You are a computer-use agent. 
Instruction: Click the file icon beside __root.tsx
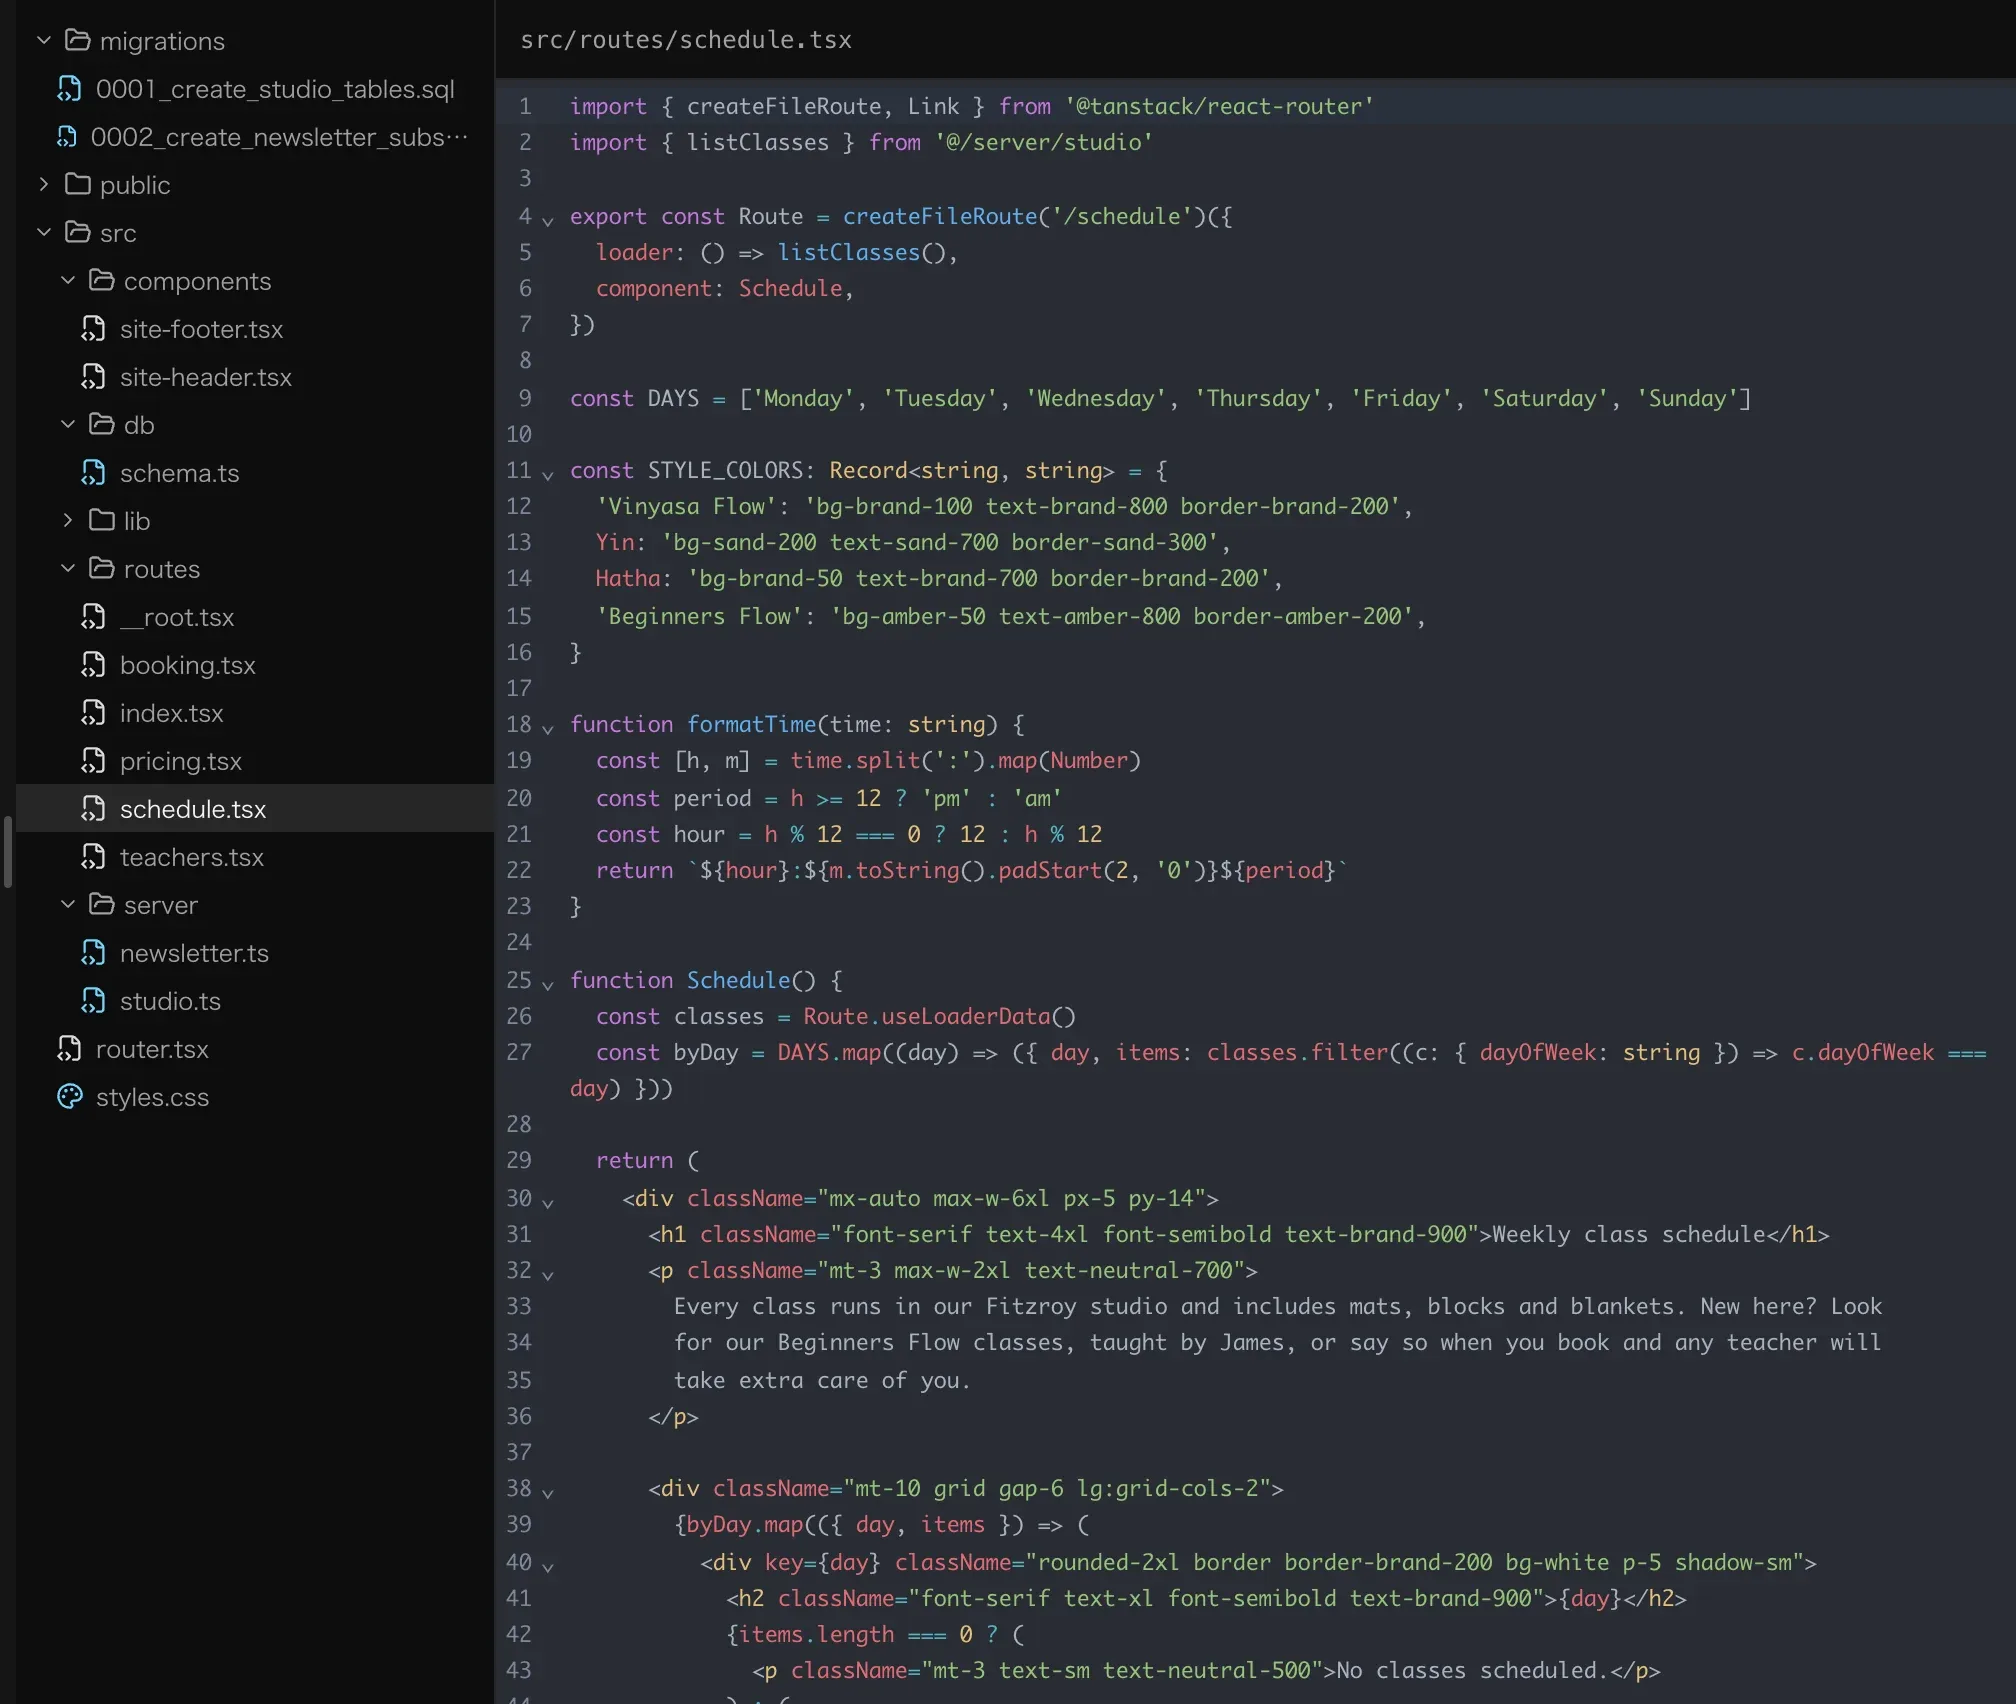(x=93, y=617)
